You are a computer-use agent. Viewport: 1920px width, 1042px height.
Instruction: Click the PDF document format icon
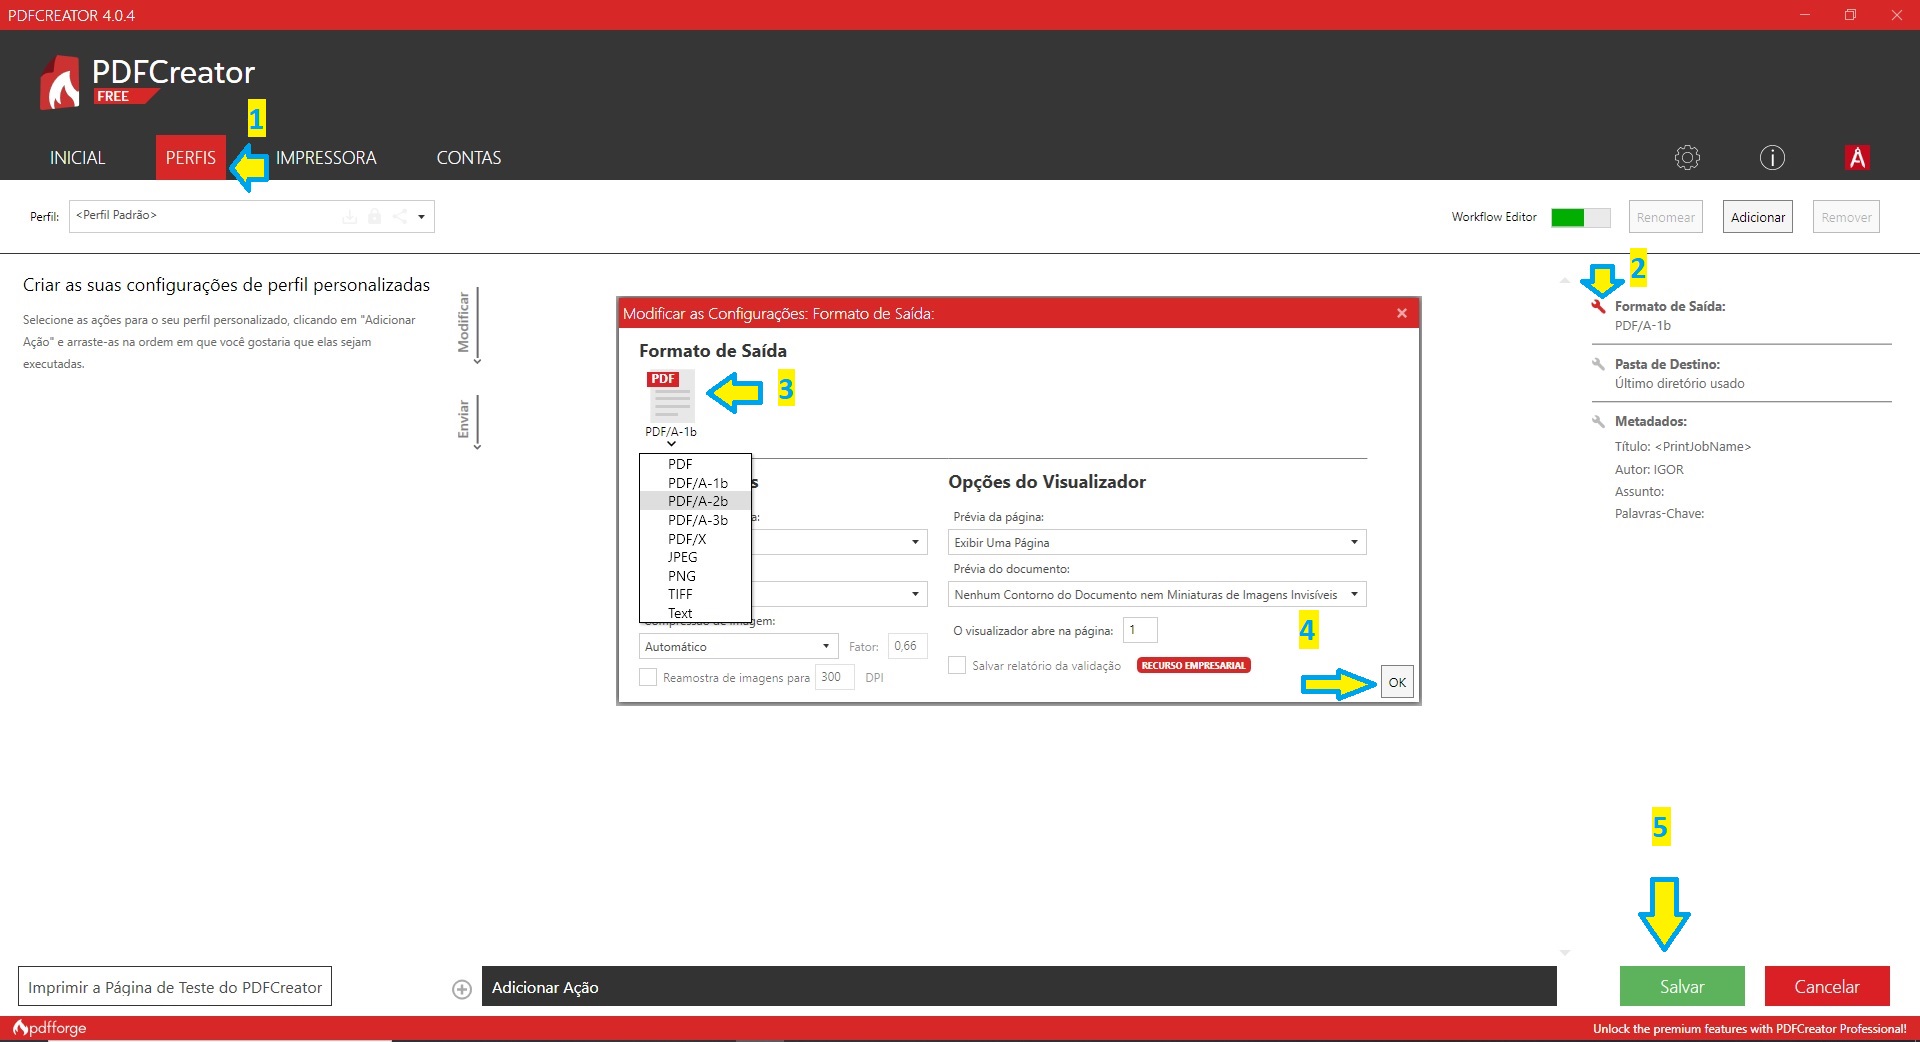(670, 396)
